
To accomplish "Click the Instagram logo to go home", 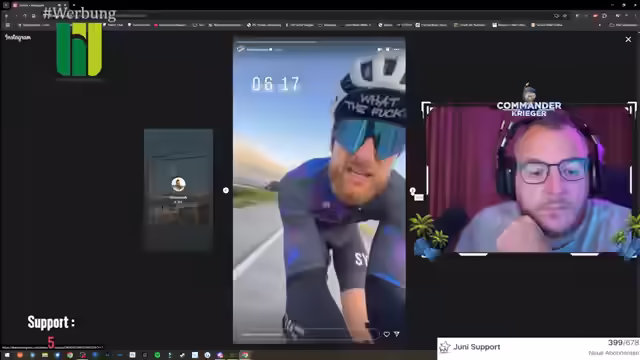I will [x=18, y=38].
